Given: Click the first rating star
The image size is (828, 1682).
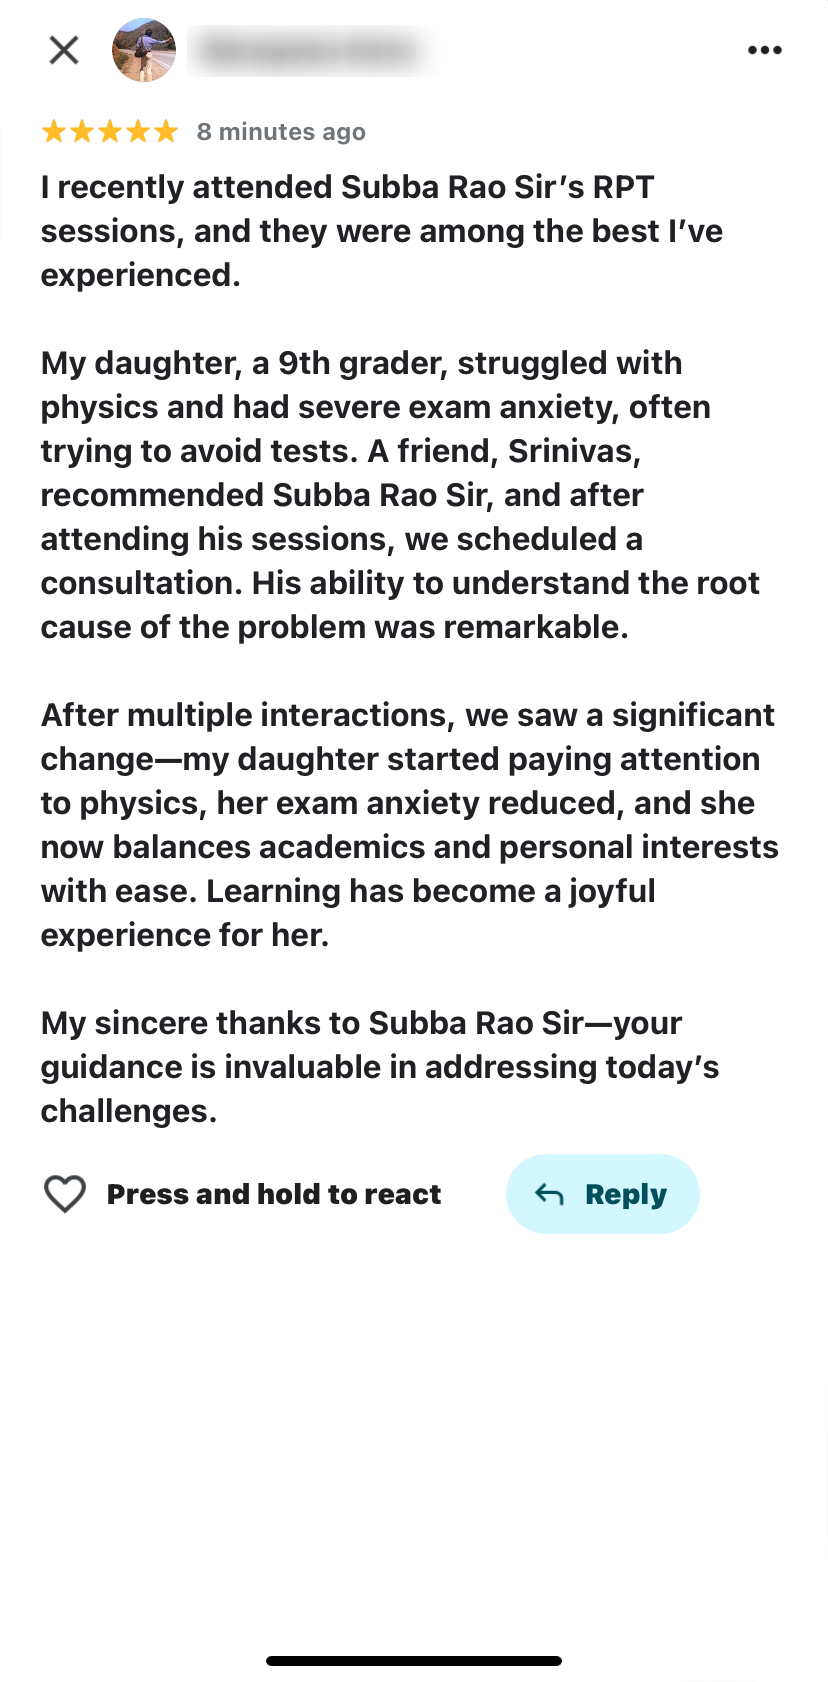Looking at the screenshot, I should [54, 131].
